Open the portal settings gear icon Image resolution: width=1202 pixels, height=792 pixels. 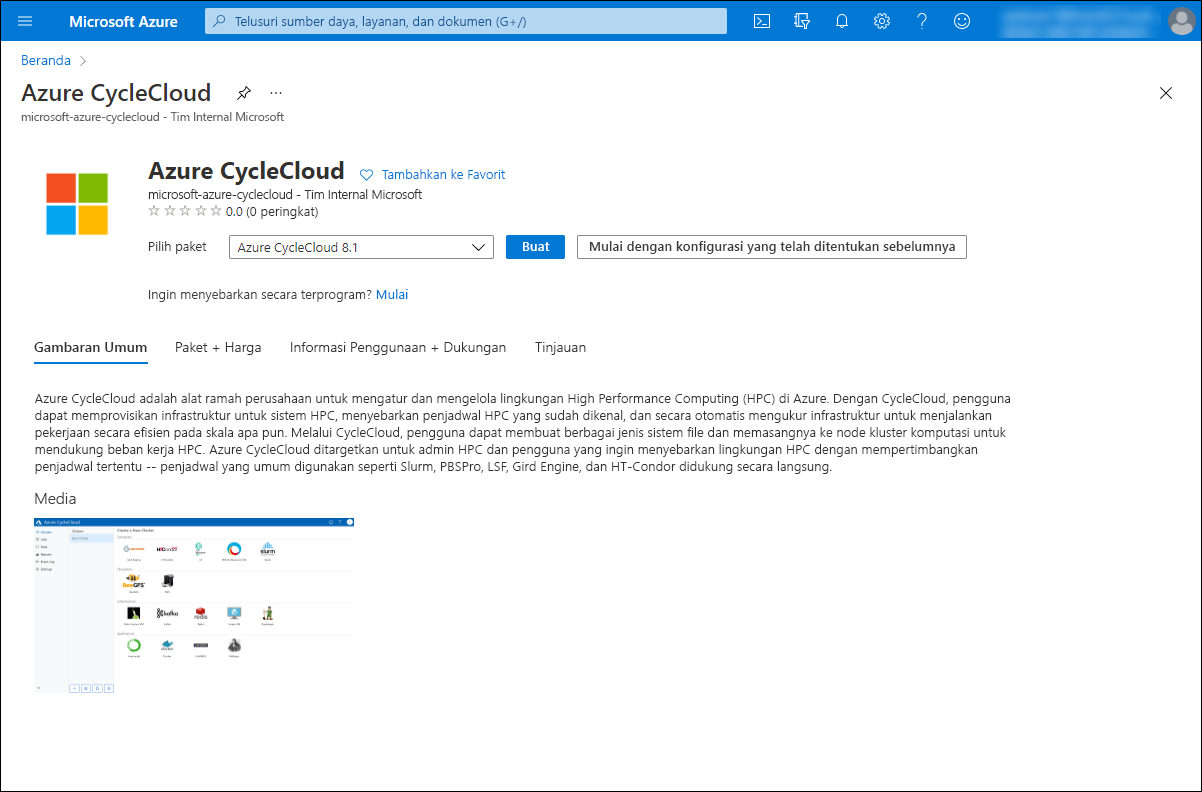881,20
